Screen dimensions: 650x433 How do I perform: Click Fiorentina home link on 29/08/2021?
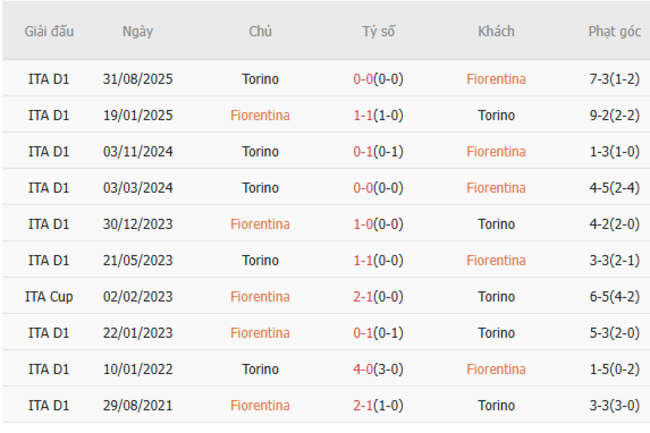click(x=260, y=405)
